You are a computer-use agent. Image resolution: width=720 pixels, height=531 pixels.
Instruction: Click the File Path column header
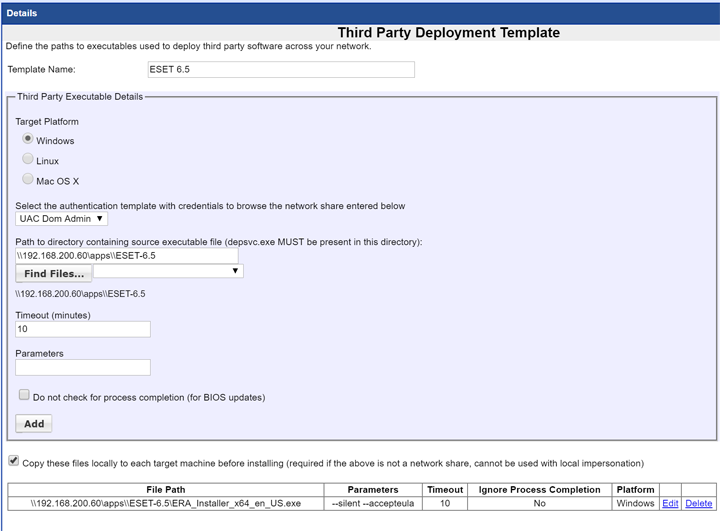click(168, 490)
